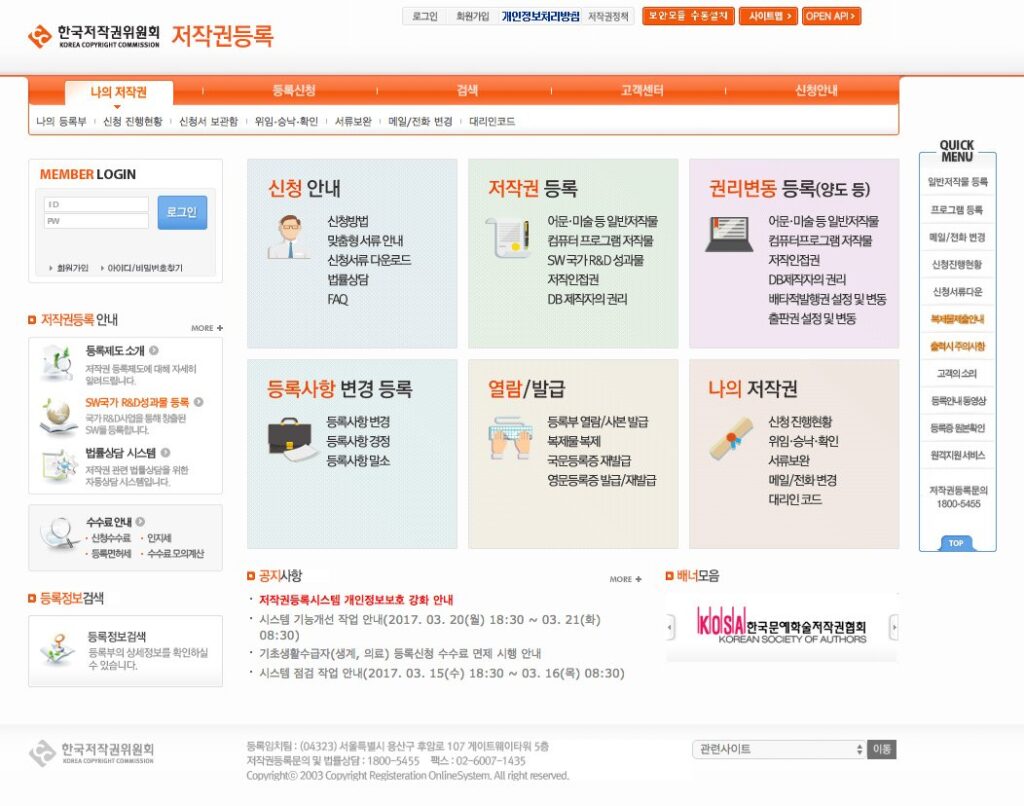This screenshot has height=806, width=1024.
Task: Expand 공지사항 list with MORE +
Action: tap(625, 579)
